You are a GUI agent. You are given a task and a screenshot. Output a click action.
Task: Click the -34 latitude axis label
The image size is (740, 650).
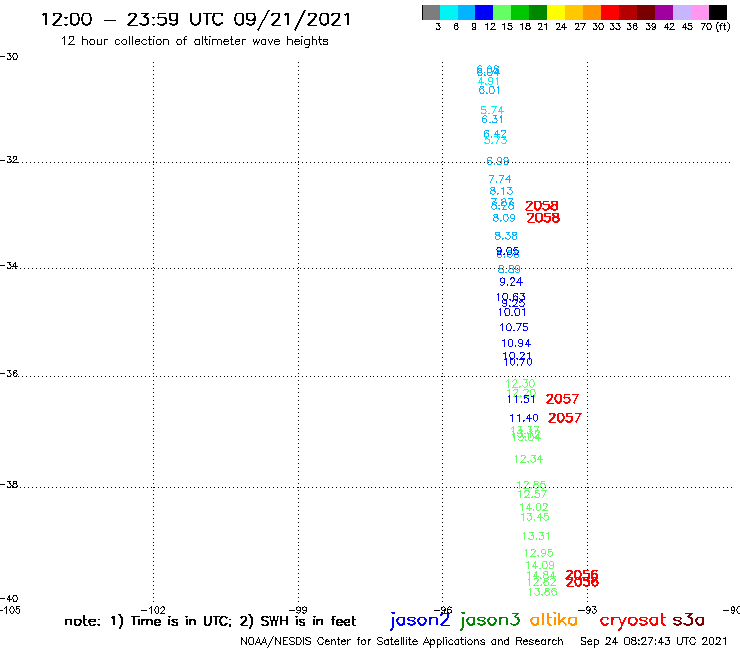point(9,265)
